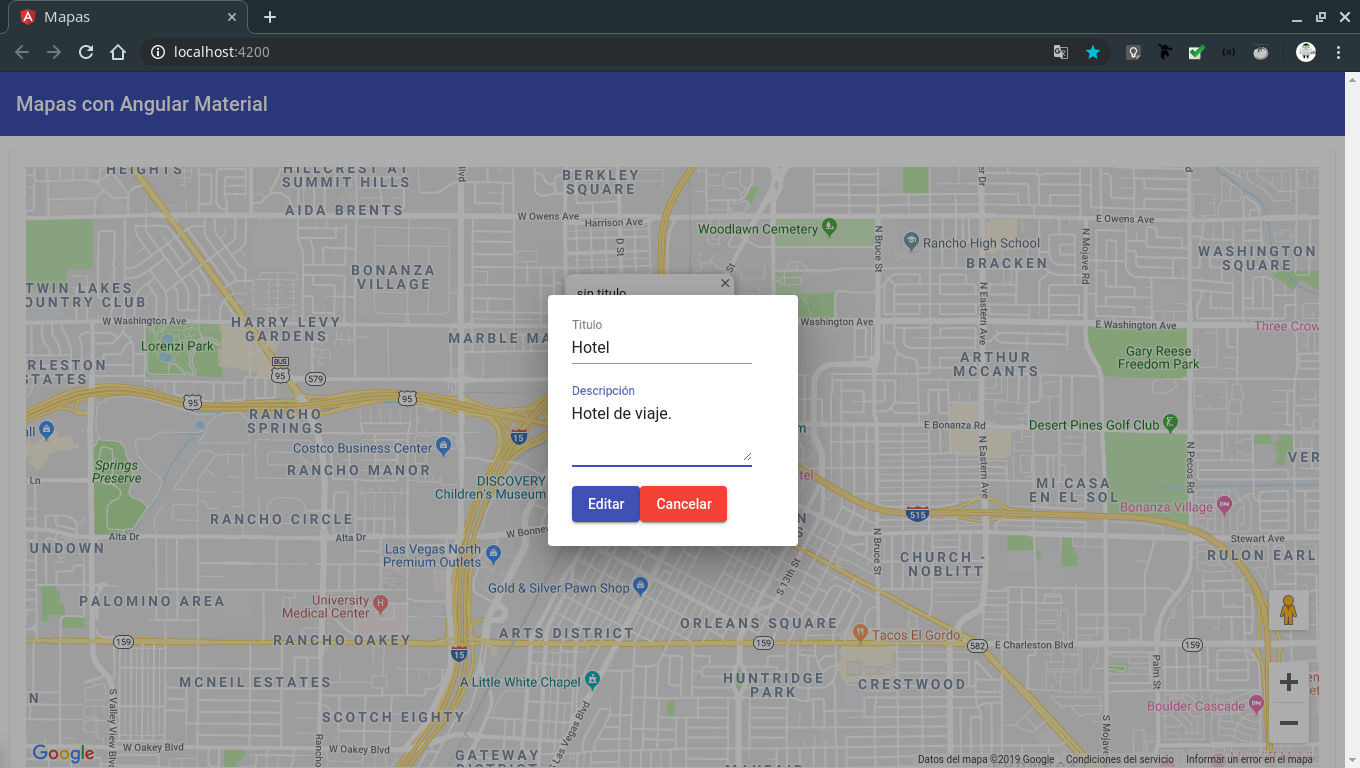
Task: Open the Chrome profile avatar icon
Action: [1306, 52]
